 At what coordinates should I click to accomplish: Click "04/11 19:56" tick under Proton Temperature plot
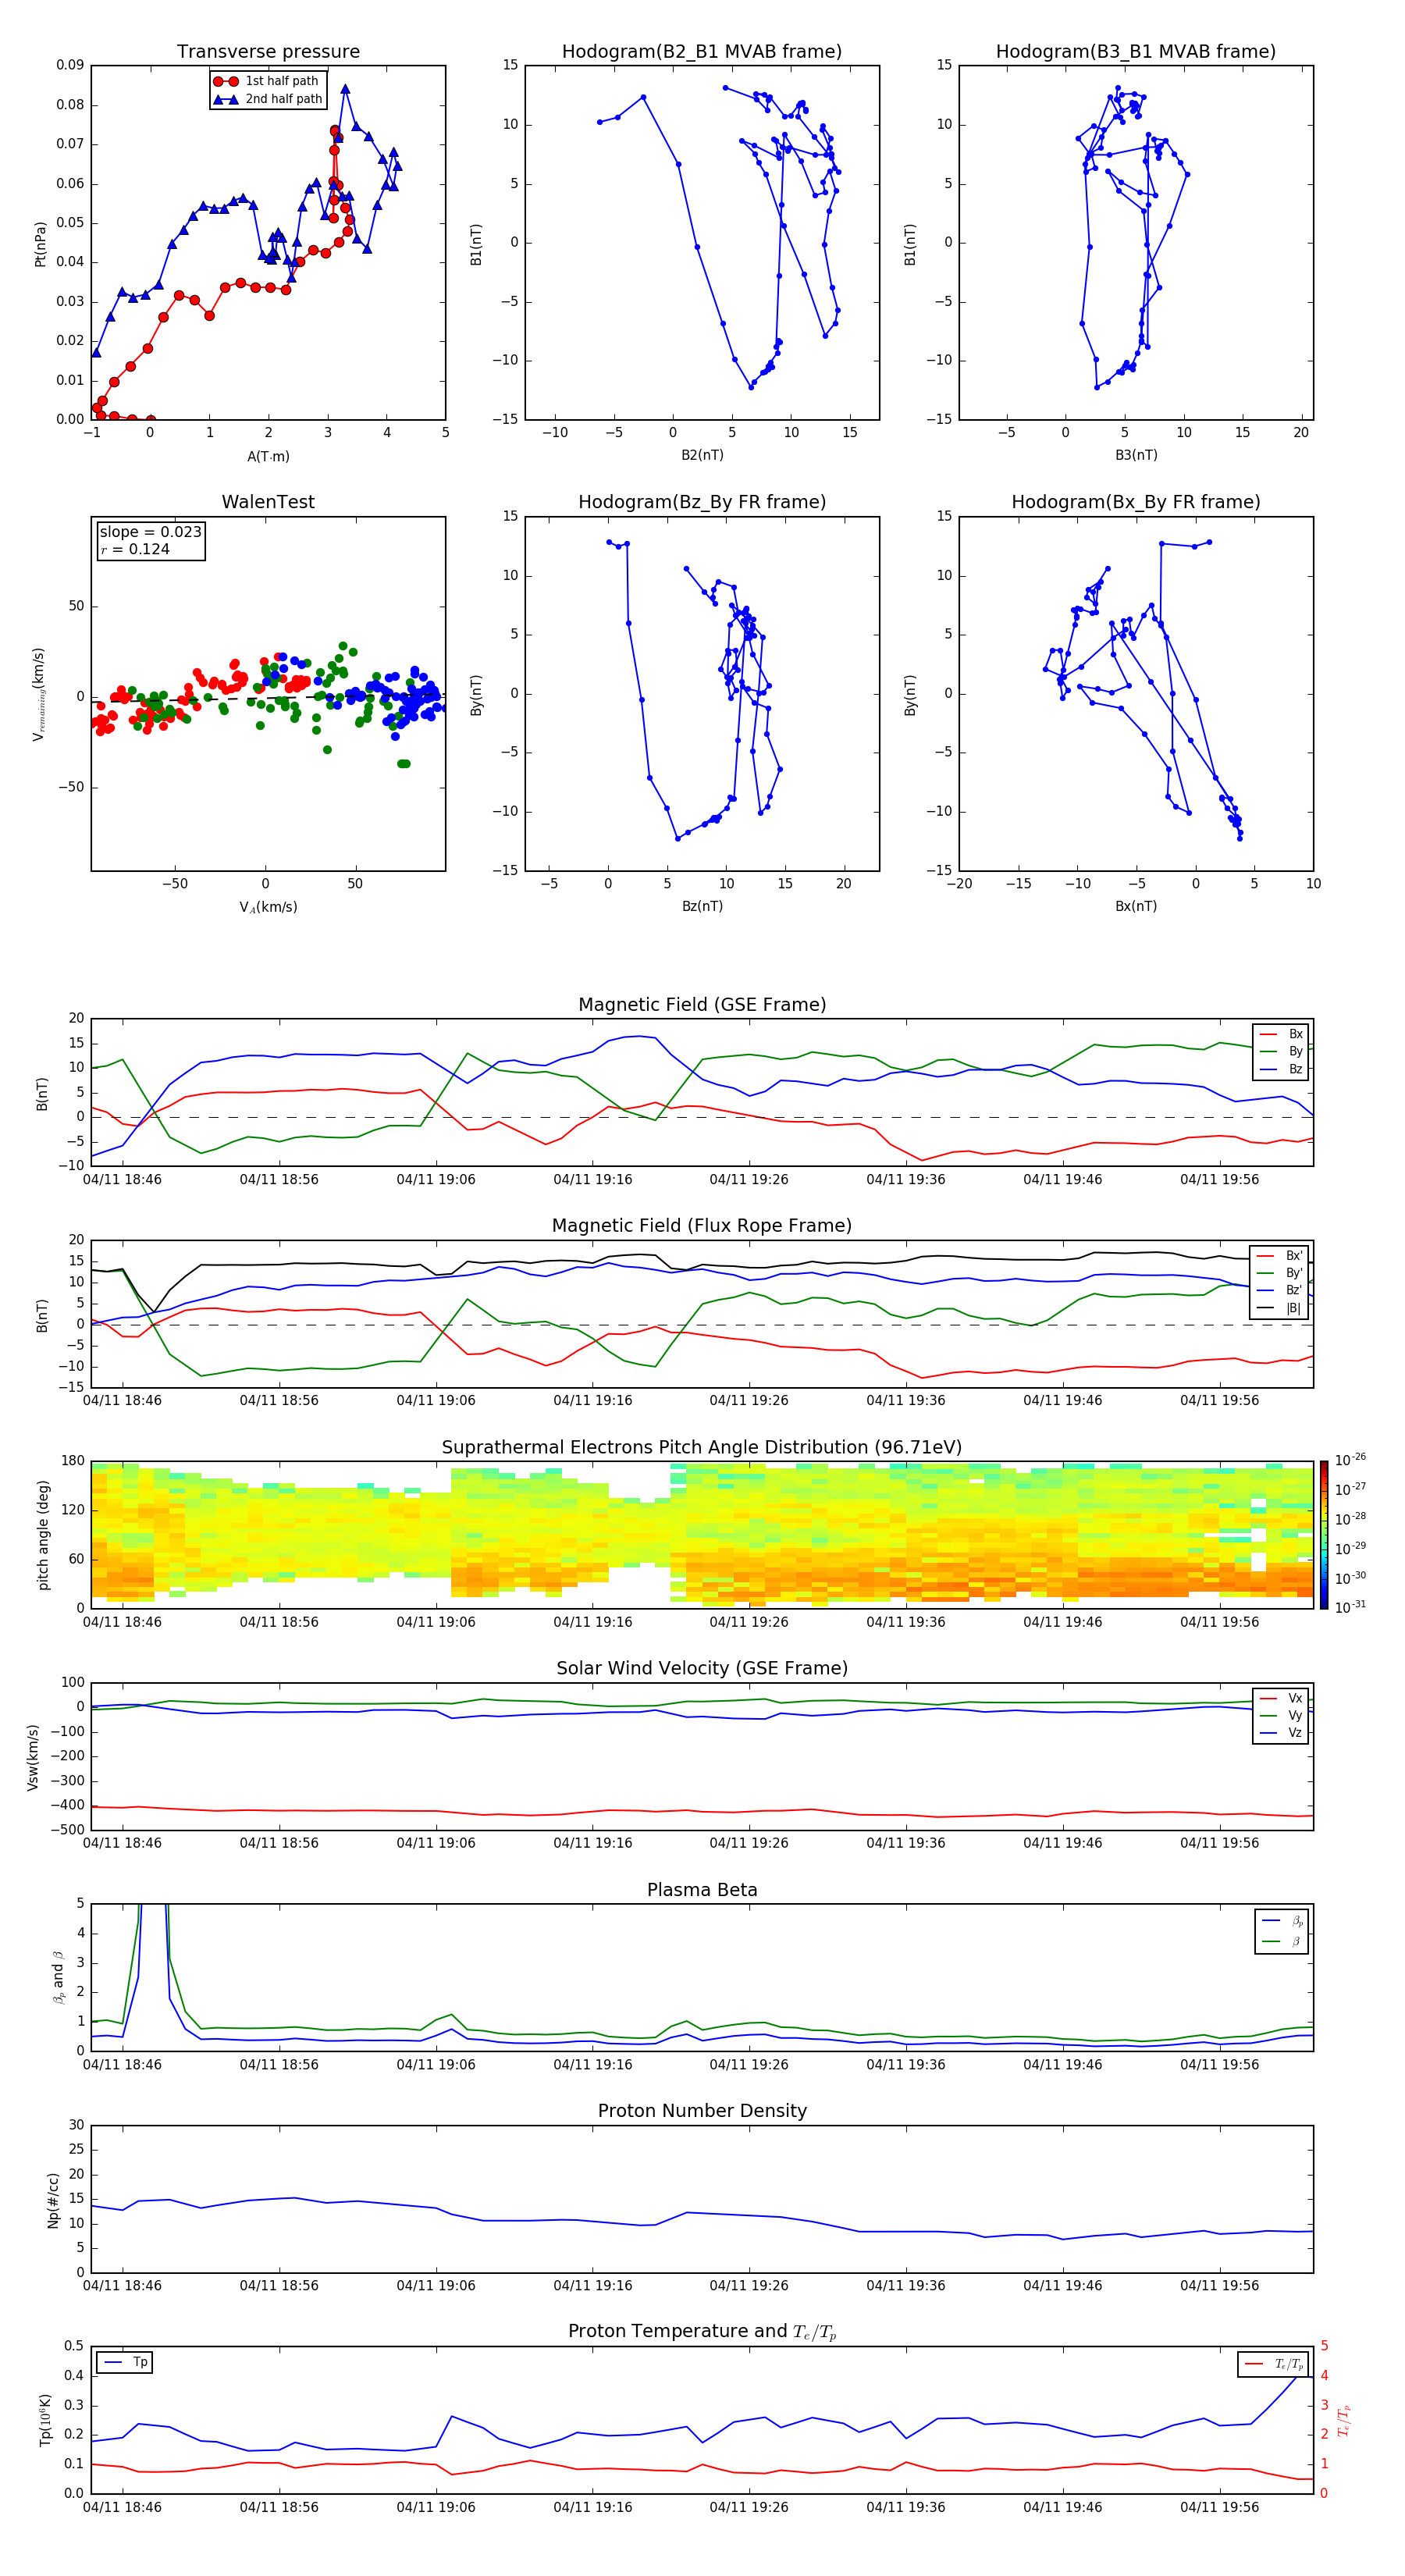[x=1219, y=2507]
